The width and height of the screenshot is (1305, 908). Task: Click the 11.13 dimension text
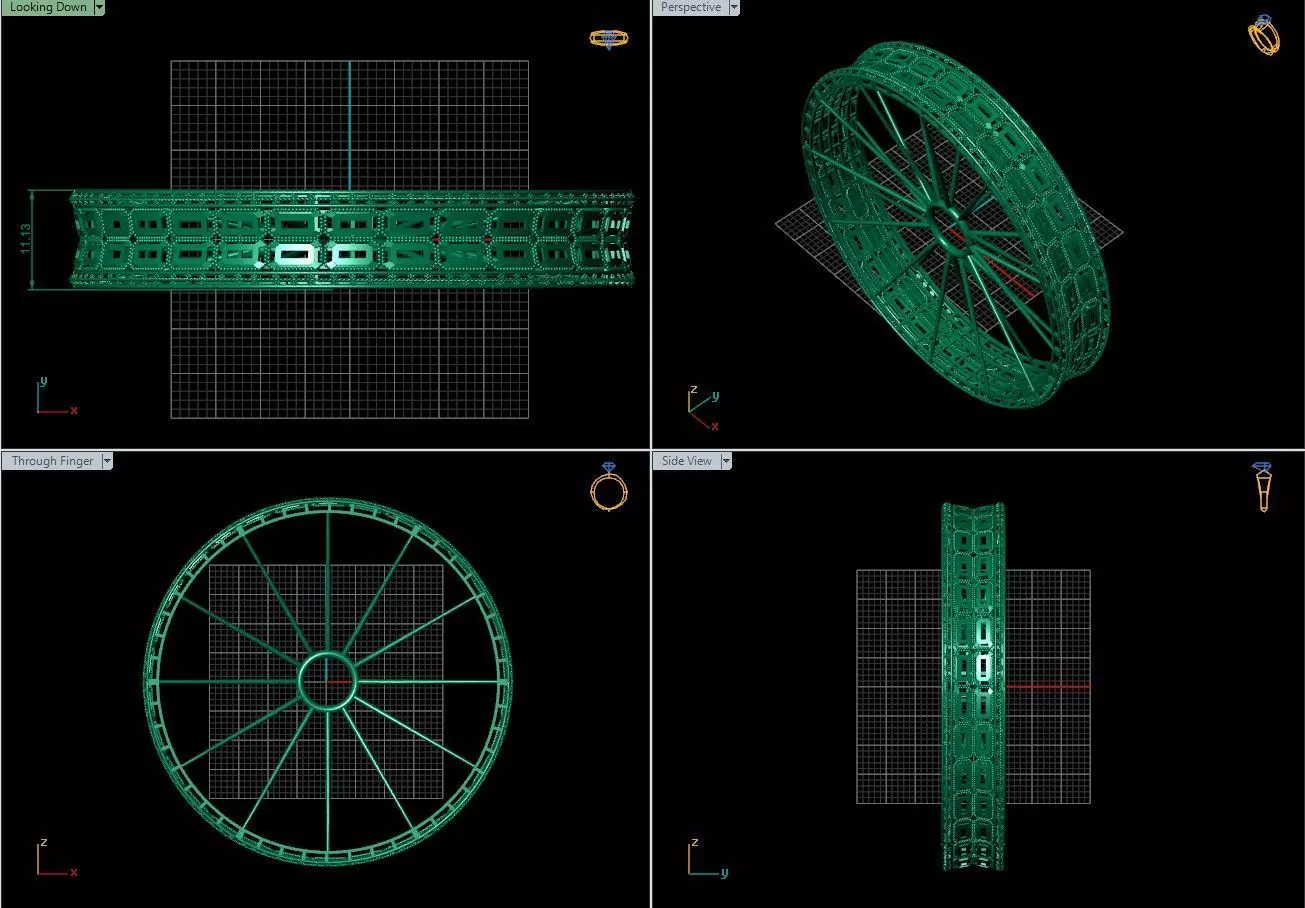pyautogui.click(x=27, y=239)
